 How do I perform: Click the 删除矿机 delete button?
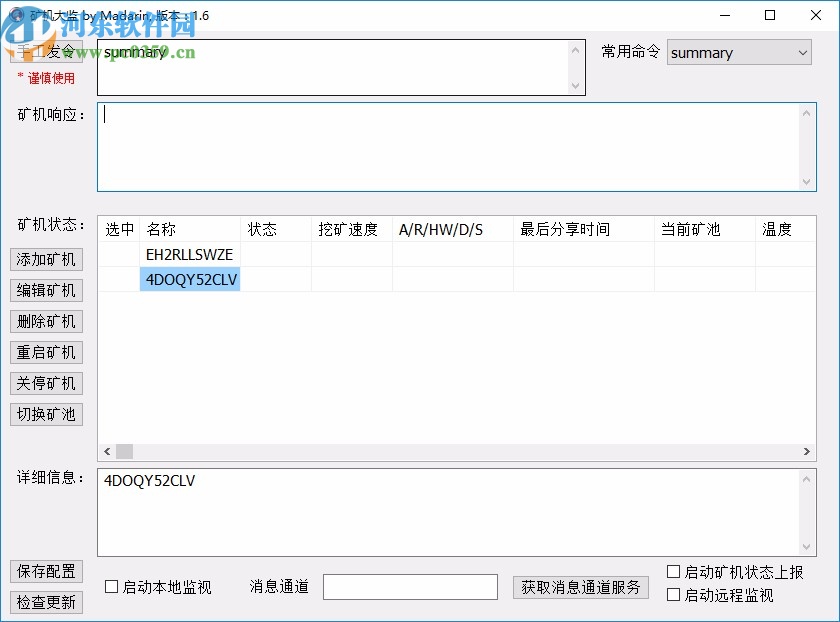(46, 321)
